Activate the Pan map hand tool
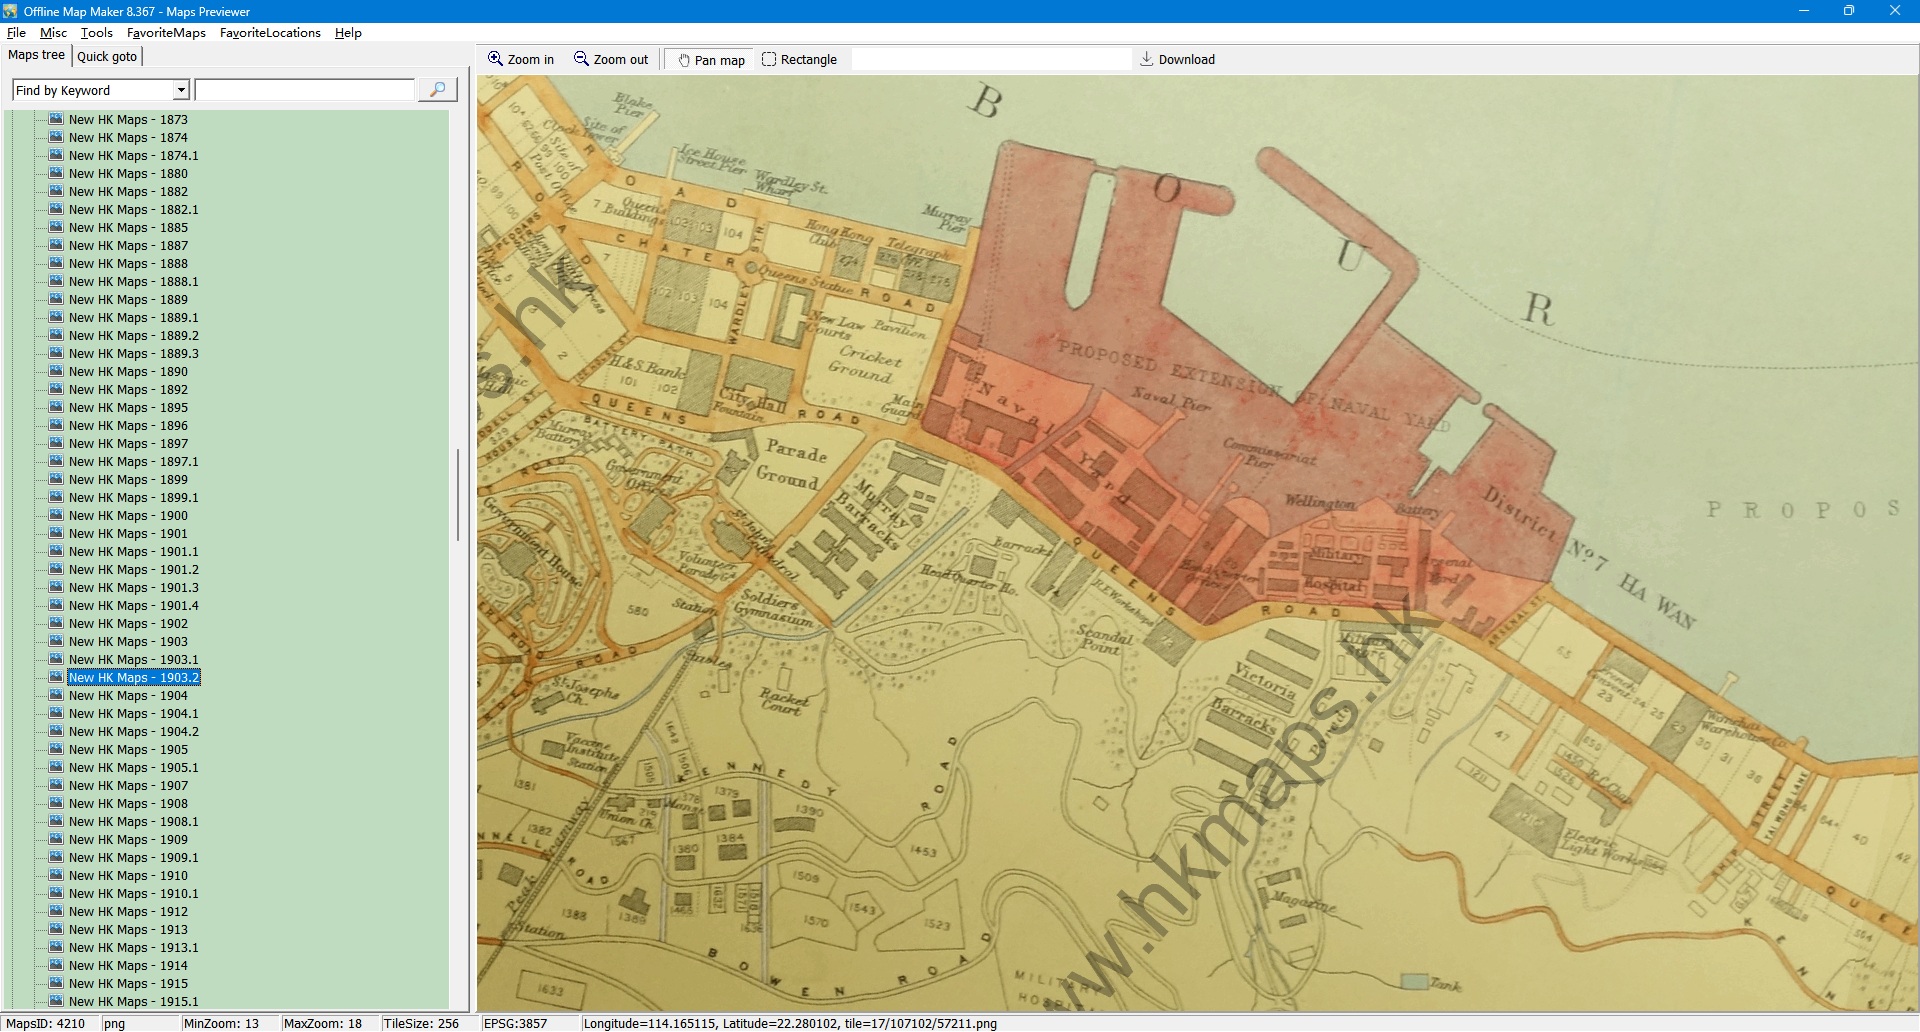Image resolution: width=1920 pixels, height=1032 pixels. click(711, 60)
